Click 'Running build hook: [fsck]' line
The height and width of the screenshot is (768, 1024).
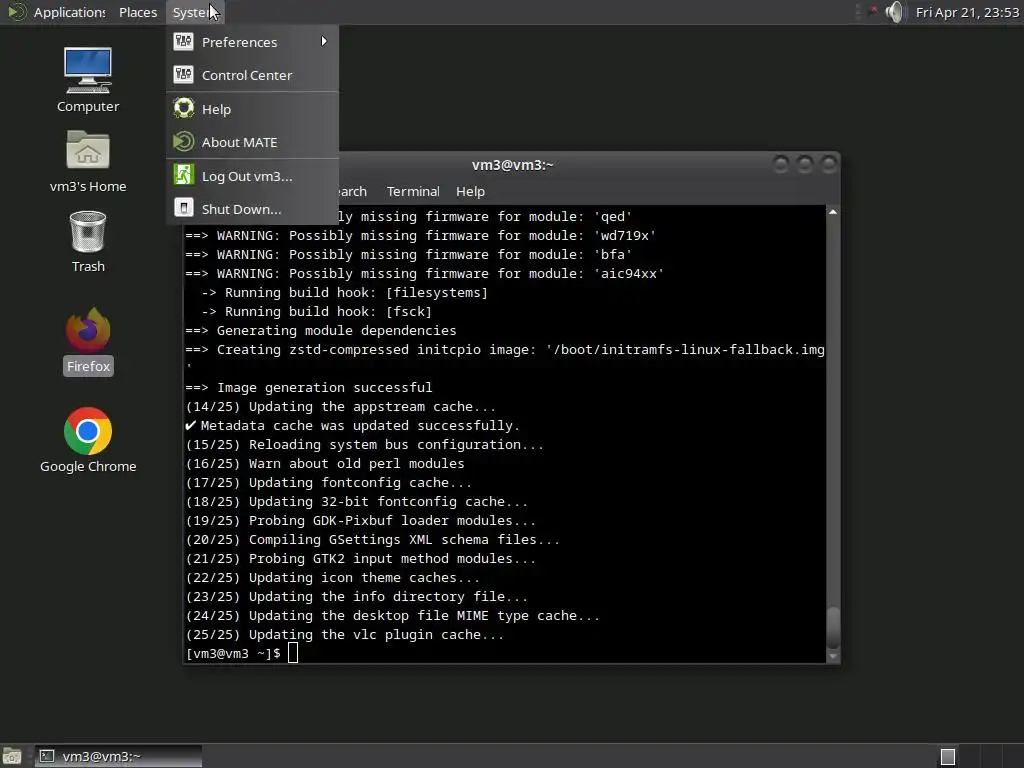click(316, 312)
